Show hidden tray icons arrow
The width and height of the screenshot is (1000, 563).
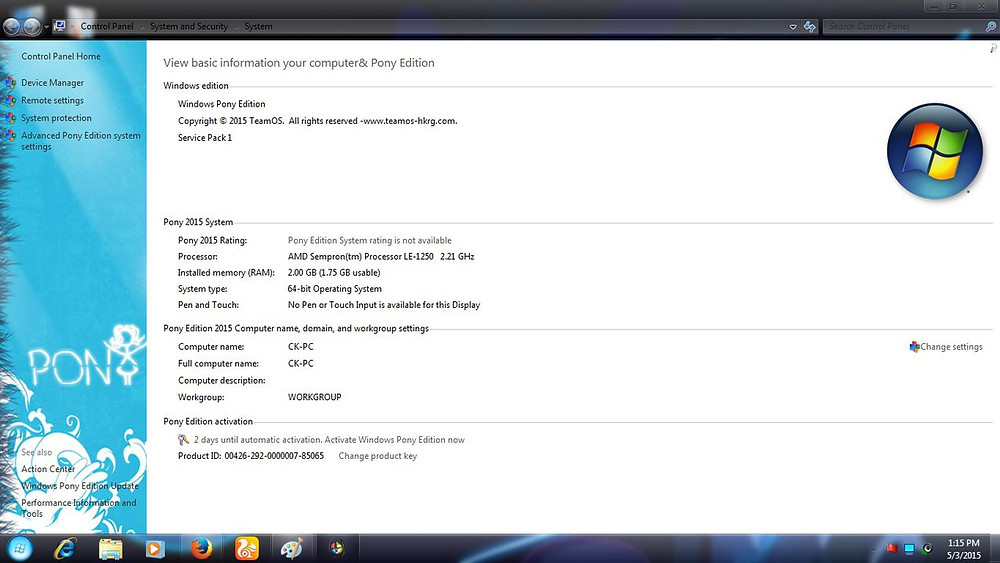point(874,549)
